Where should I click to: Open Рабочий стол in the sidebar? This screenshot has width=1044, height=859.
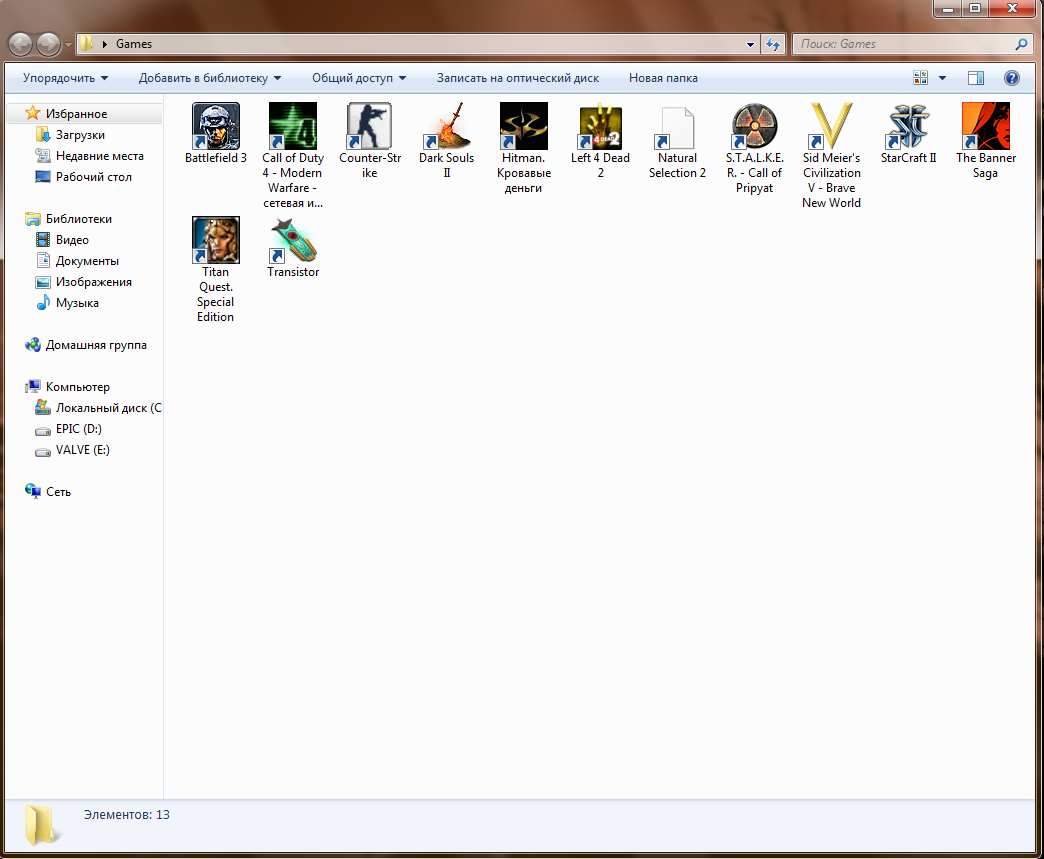pos(93,176)
